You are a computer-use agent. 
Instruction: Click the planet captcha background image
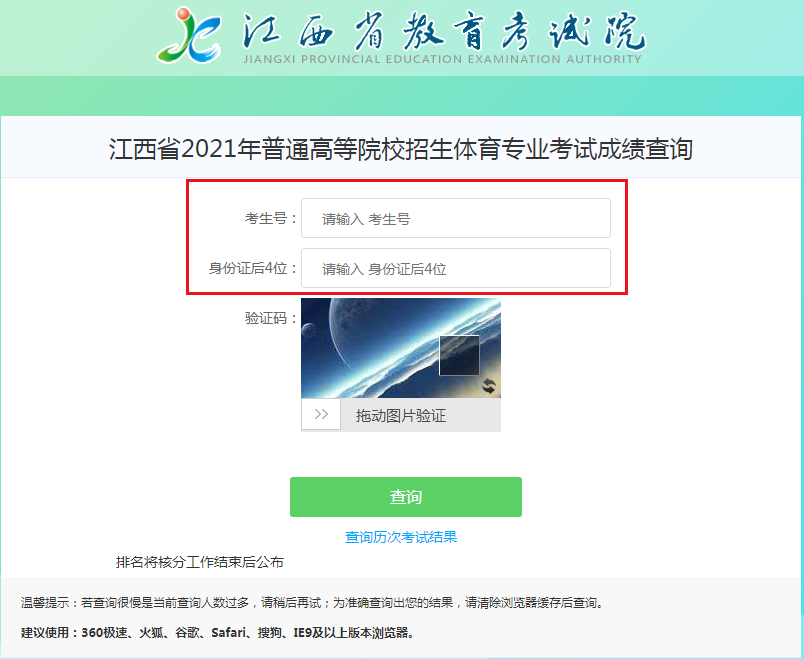(400, 348)
